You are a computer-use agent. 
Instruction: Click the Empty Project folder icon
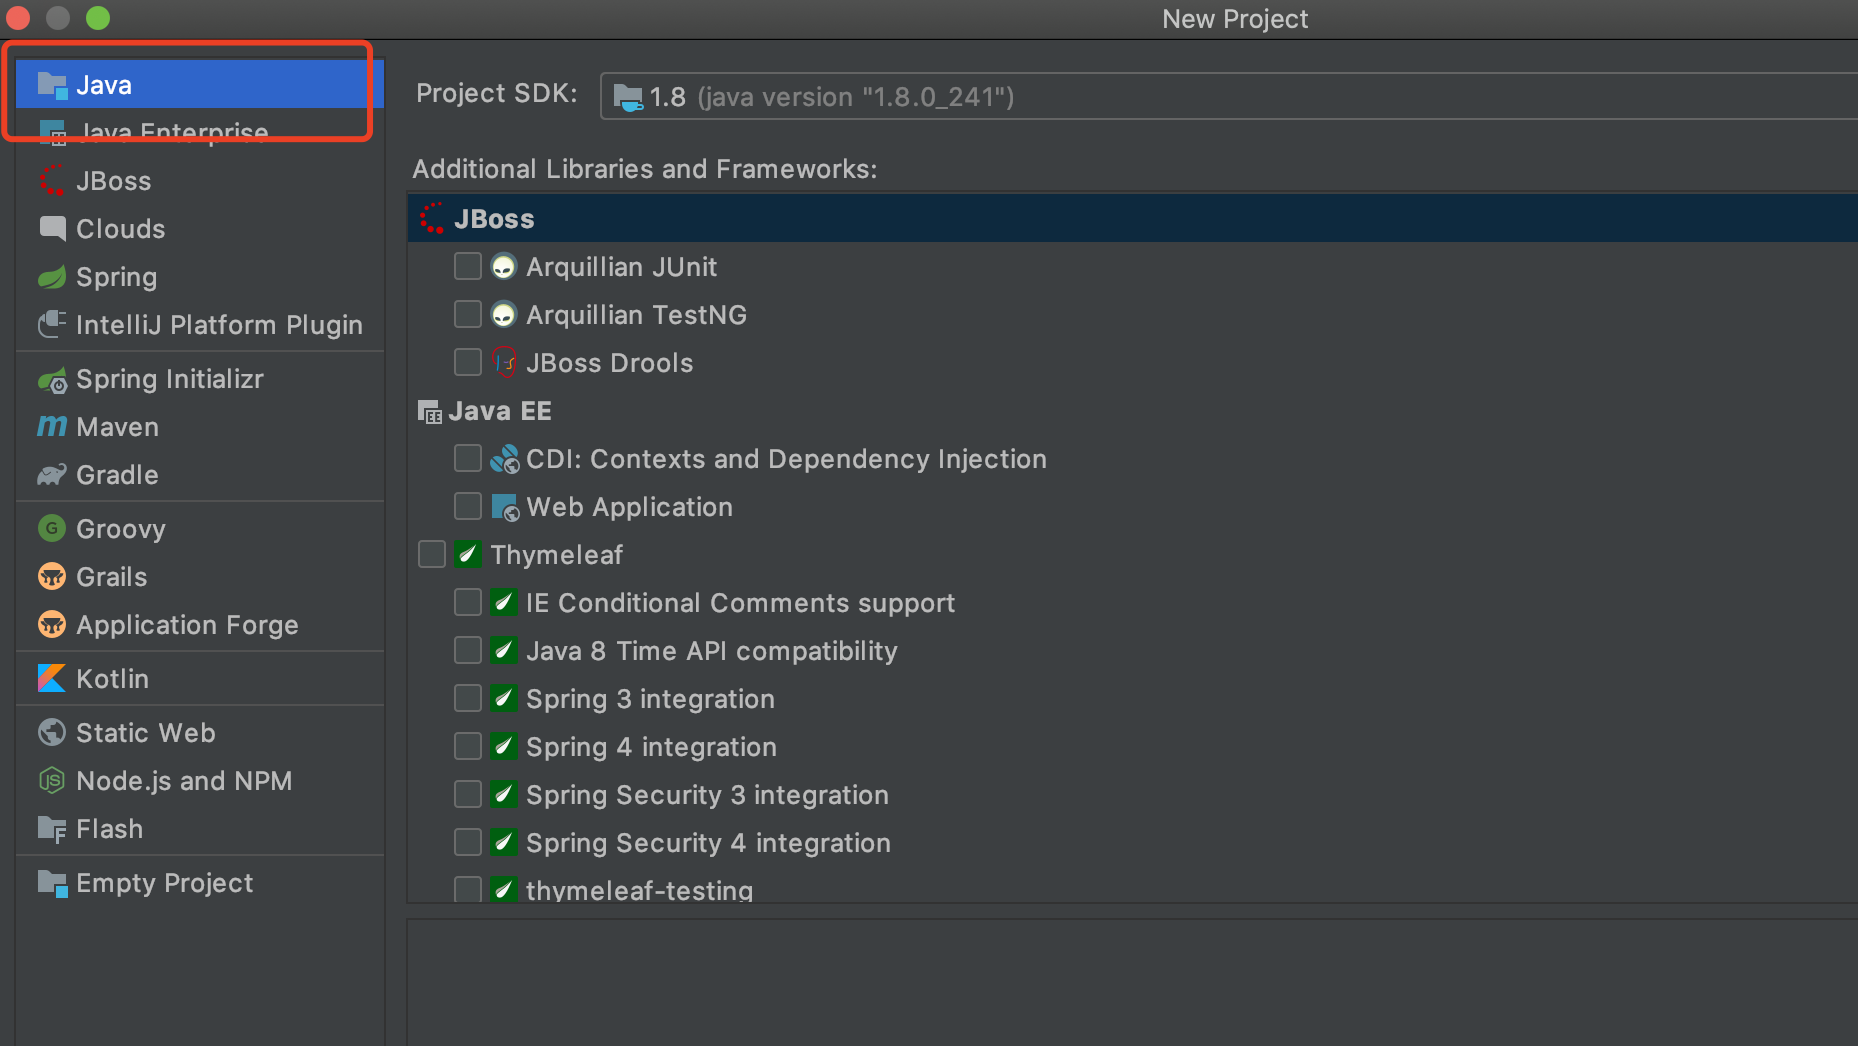pos(52,883)
